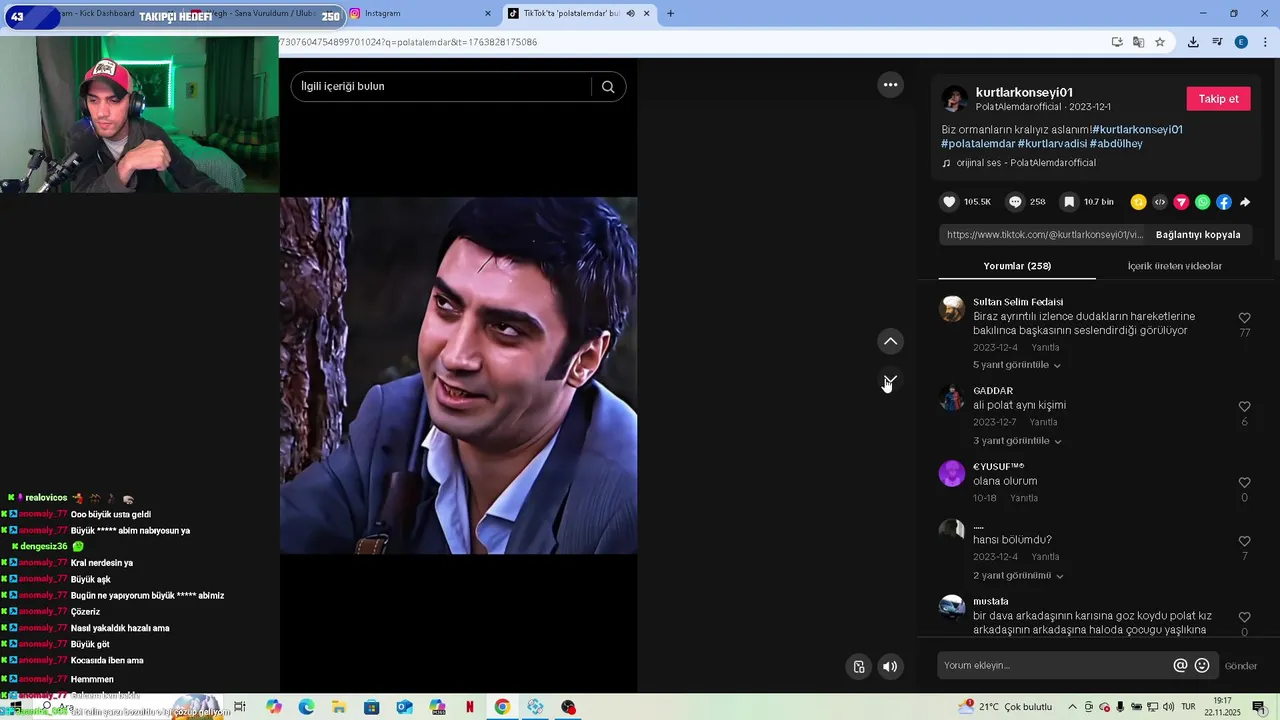This screenshot has height=720, width=1280.
Task: Open kurtlarkonseyi01 profile name
Action: coord(1024,92)
